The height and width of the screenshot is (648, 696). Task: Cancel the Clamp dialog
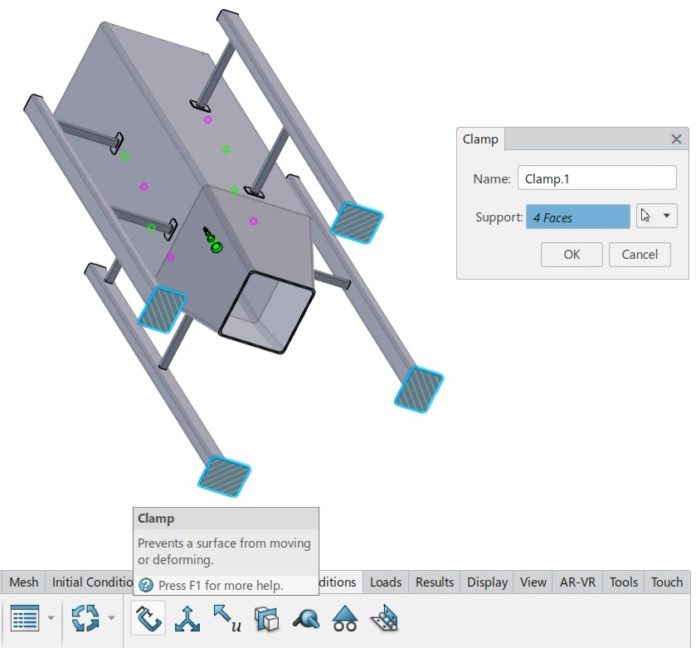point(639,254)
